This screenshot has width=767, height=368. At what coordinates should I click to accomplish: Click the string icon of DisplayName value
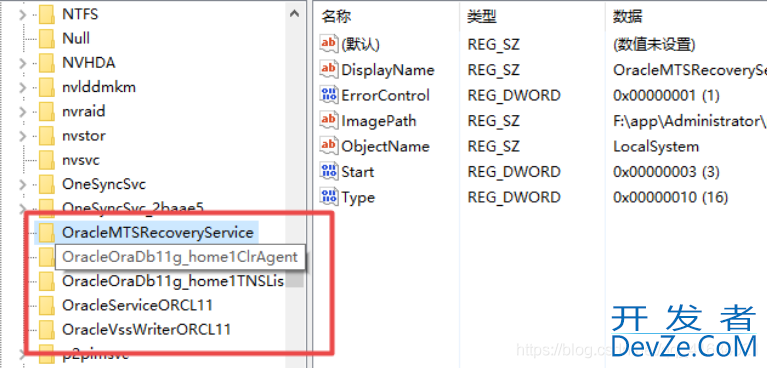329,69
